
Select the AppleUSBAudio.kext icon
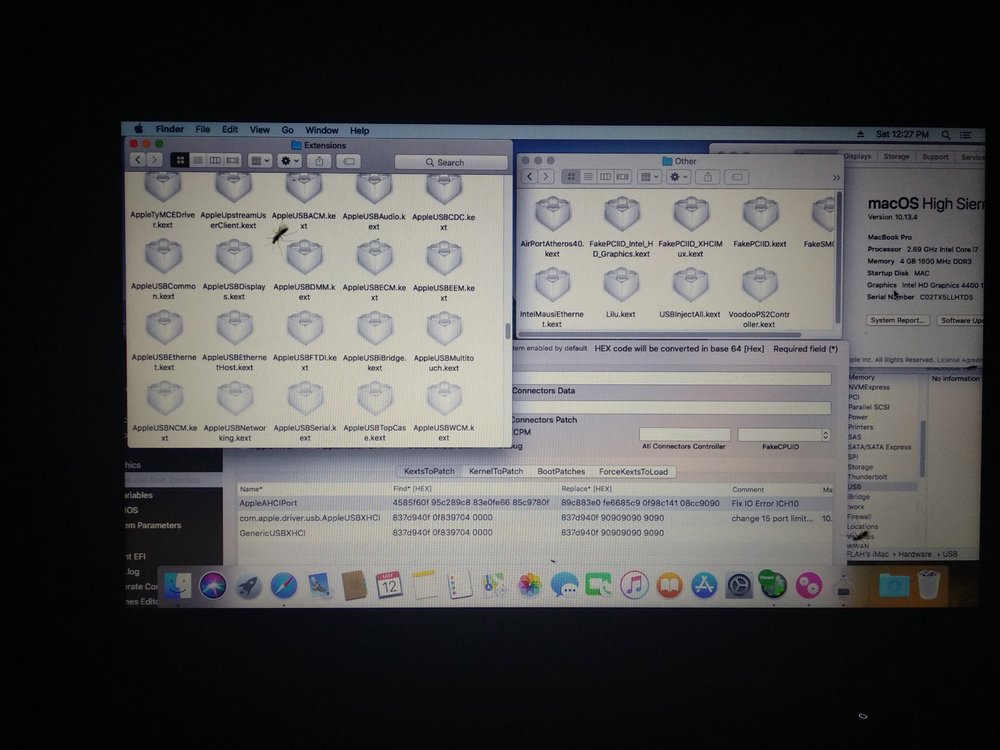pos(373,188)
